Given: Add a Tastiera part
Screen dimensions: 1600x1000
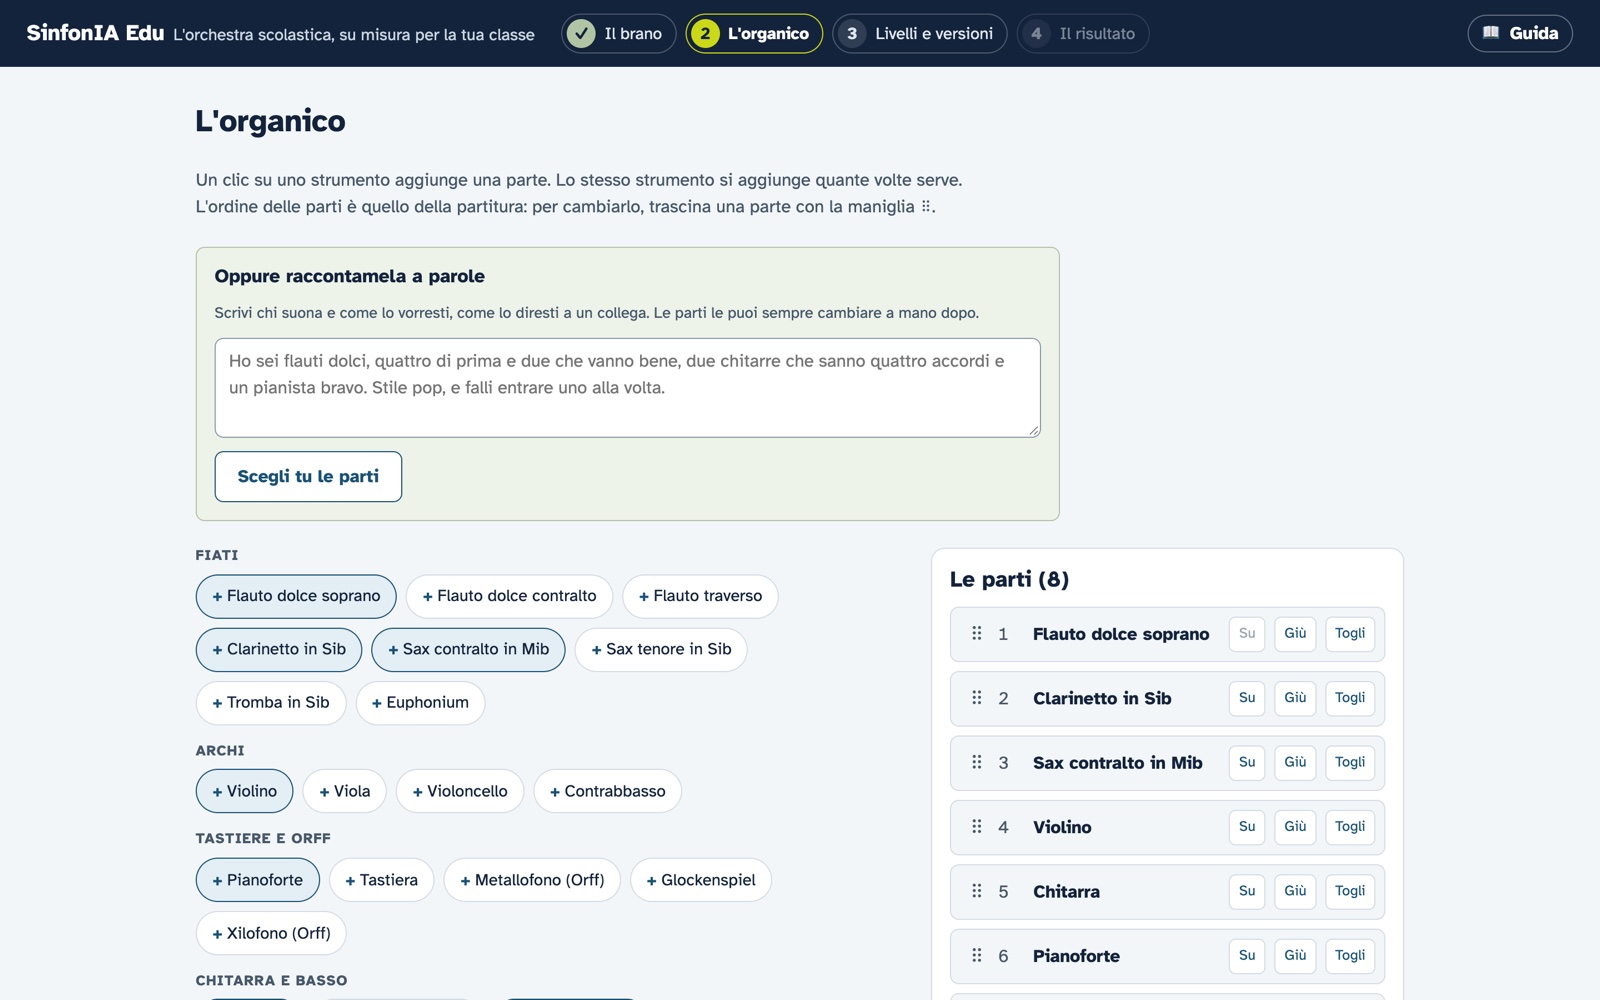Looking at the screenshot, I should click(x=381, y=880).
